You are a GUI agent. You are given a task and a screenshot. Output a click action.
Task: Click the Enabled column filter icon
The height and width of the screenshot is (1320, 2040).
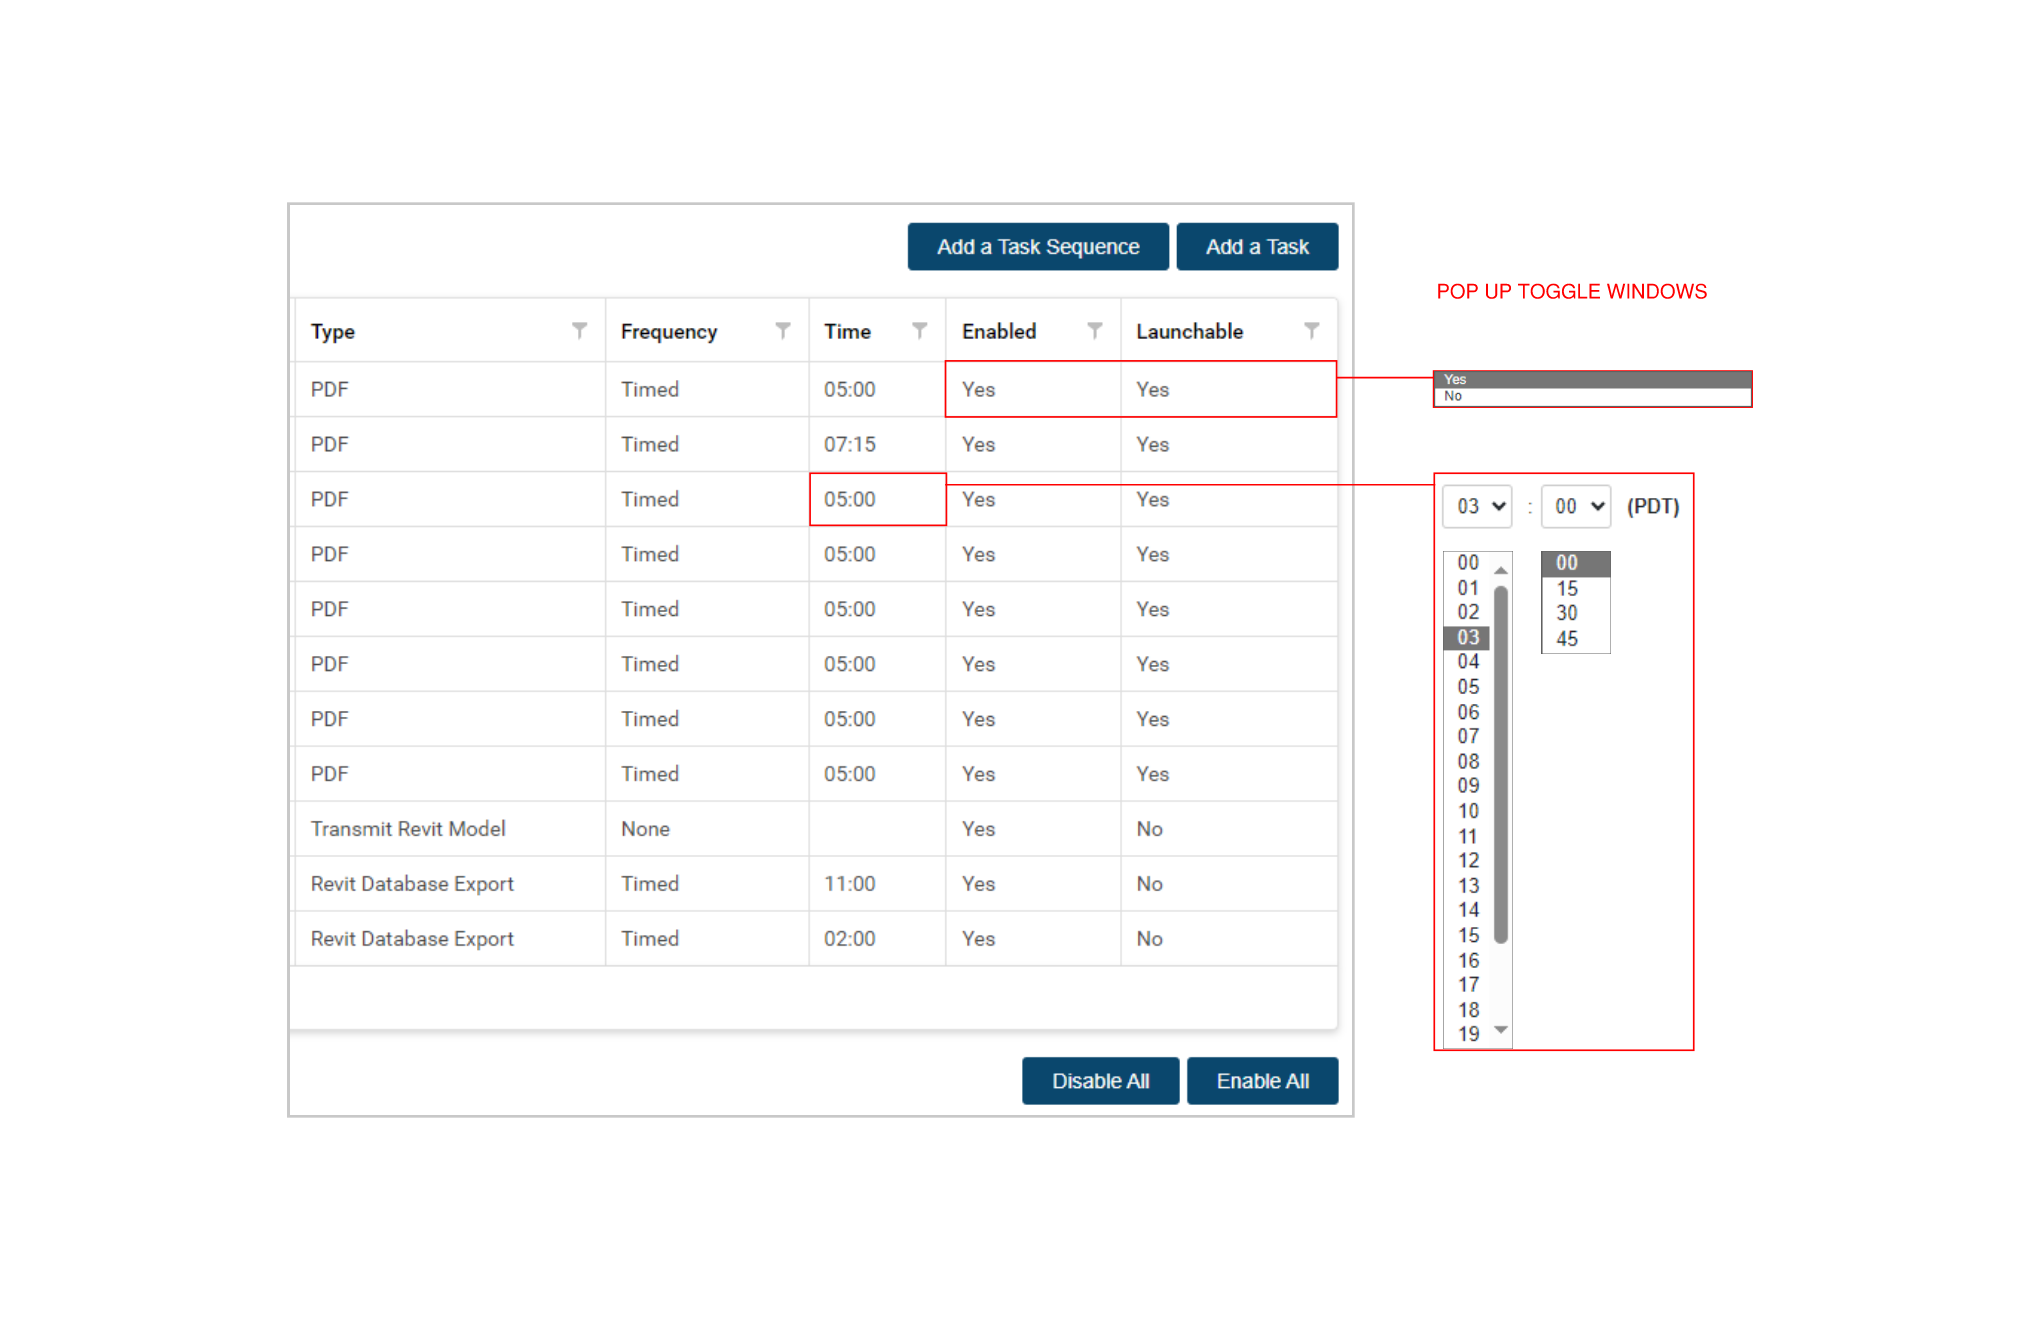coord(1095,330)
